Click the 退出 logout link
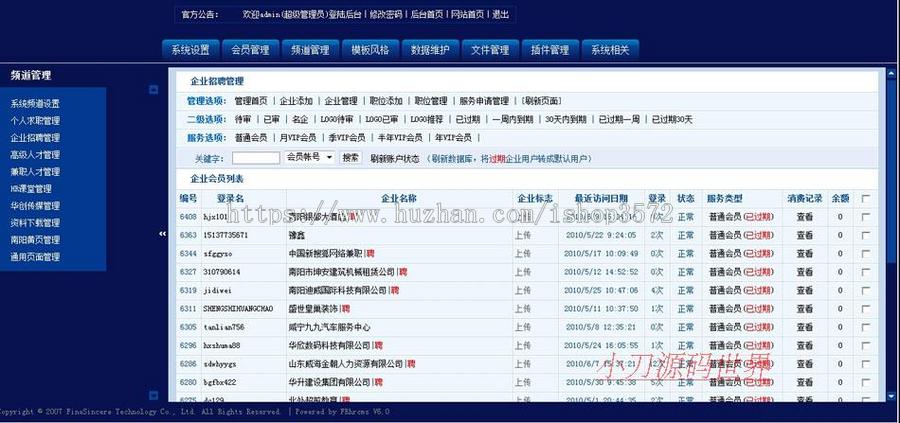The height and width of the screenshot is (423, 900). (501, 14)
